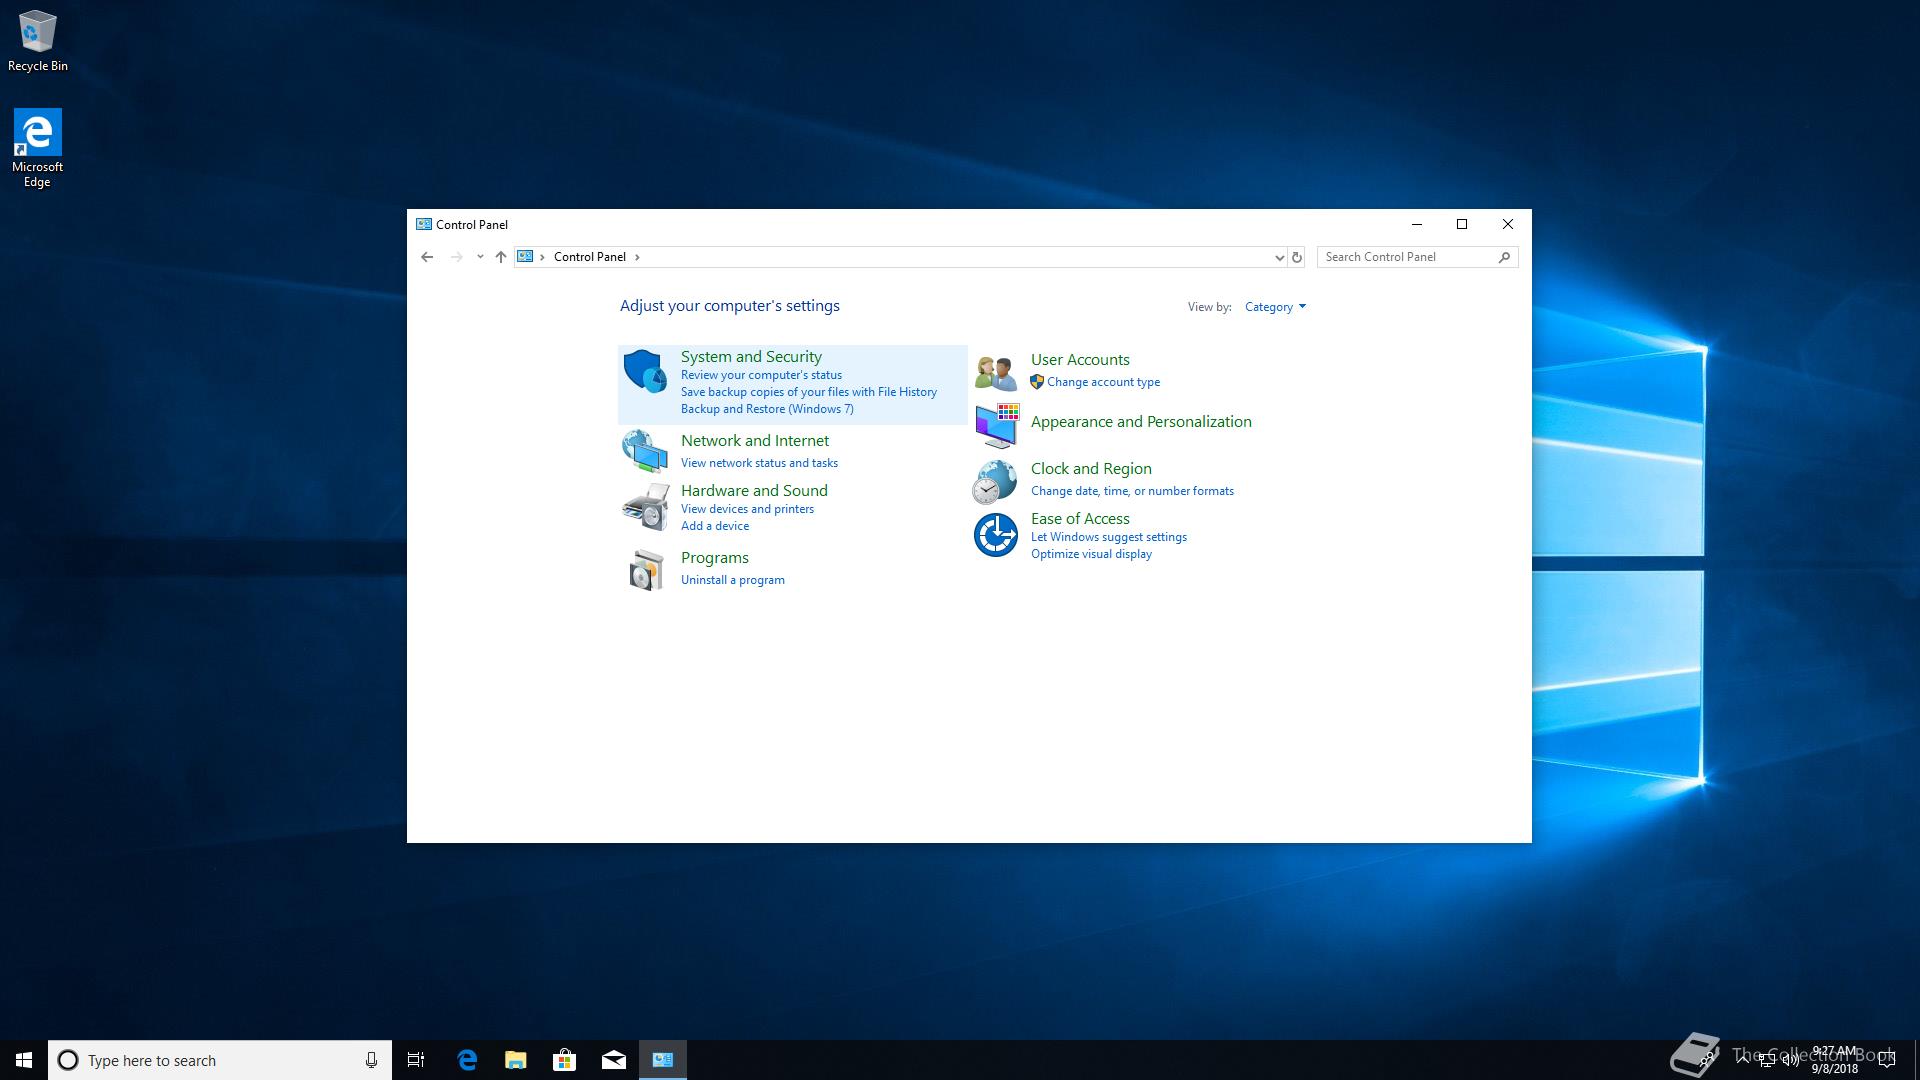
Task: Open the Hardware and Sound printer icon
Action: (645, 507)
